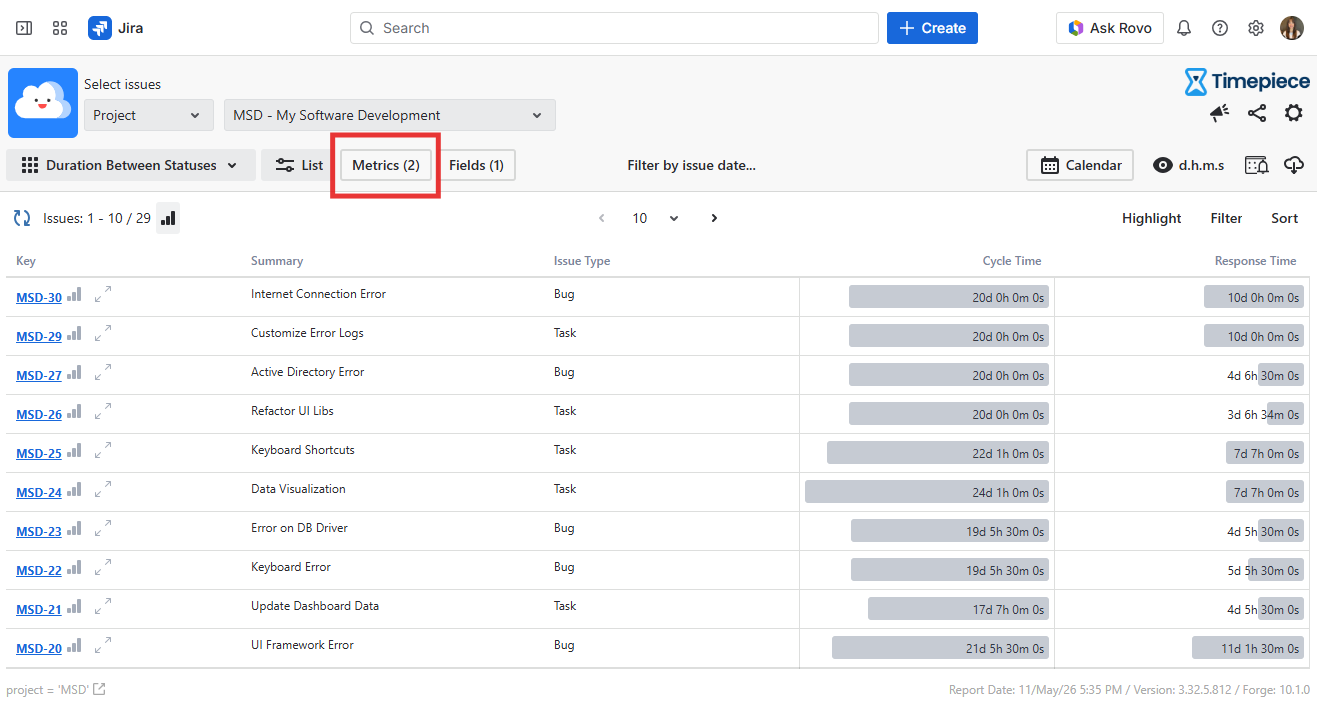Toggle the d.h.m.s display format eye
The height and width of the screenshot is (708, 1317).
(1188, 165)
